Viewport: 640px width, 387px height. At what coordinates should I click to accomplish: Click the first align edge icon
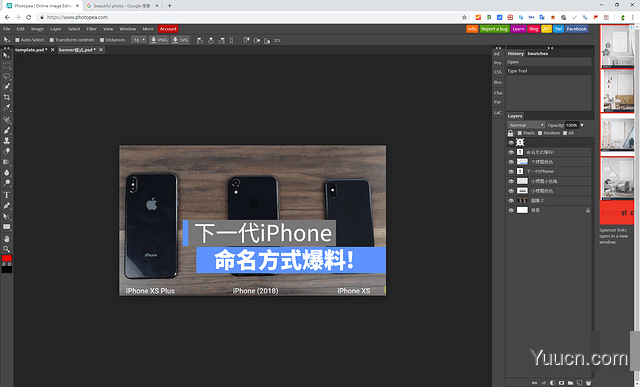click(200, 40)
